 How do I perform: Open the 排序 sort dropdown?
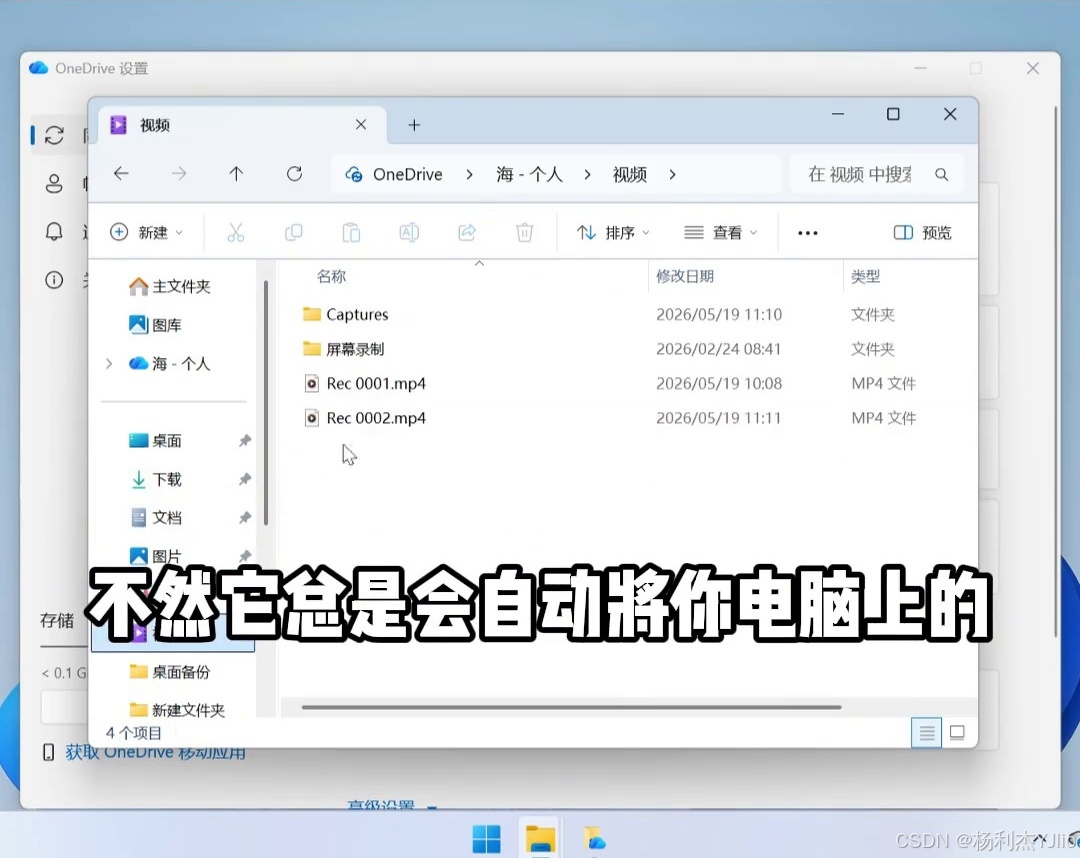pos(613,233)
